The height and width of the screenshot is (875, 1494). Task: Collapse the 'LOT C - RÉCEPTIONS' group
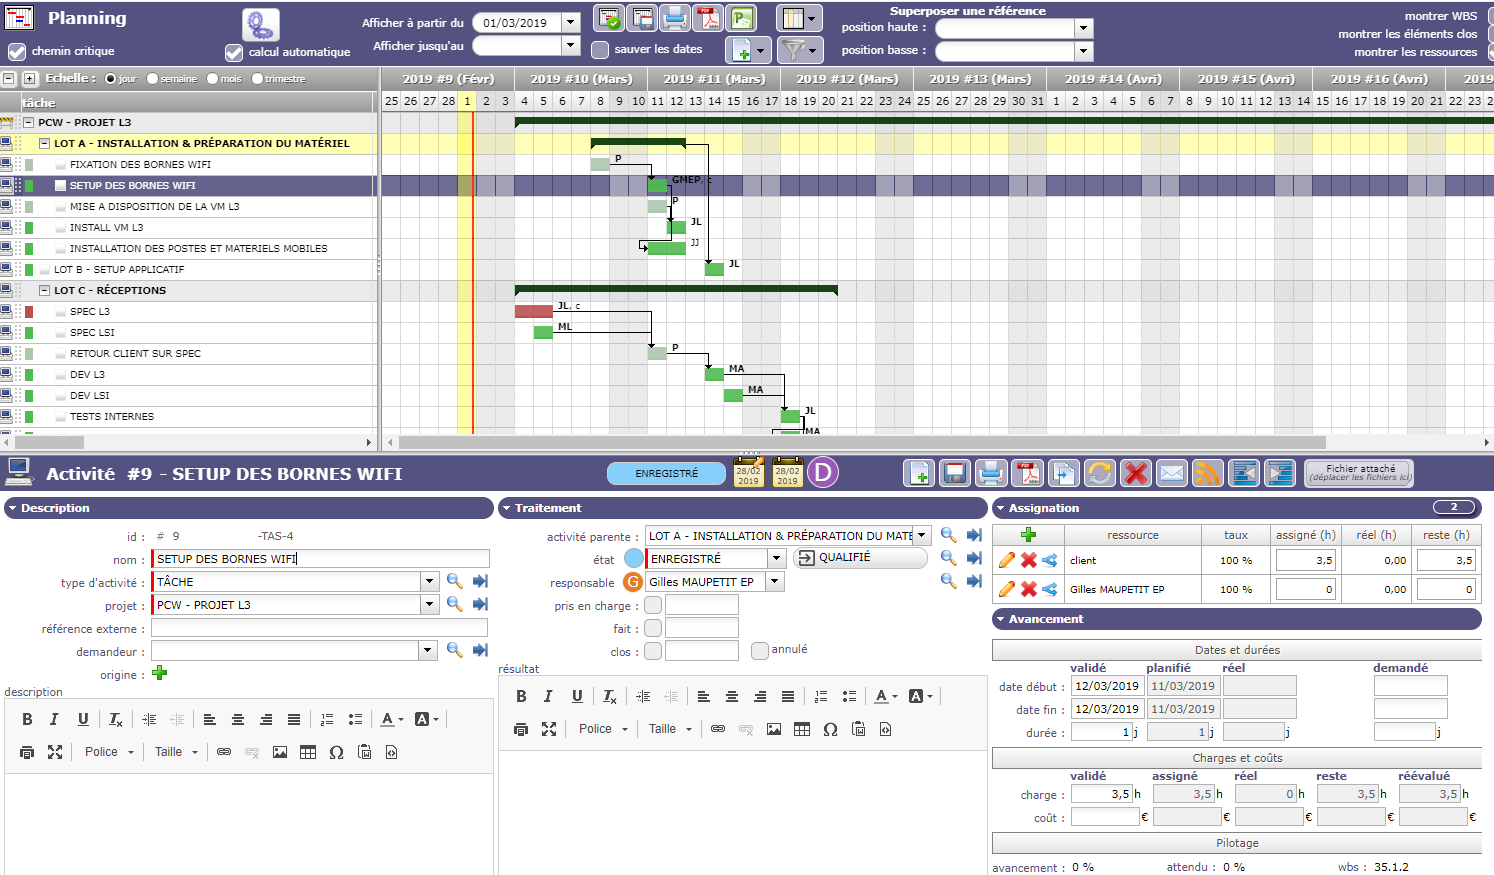(44, 290)
